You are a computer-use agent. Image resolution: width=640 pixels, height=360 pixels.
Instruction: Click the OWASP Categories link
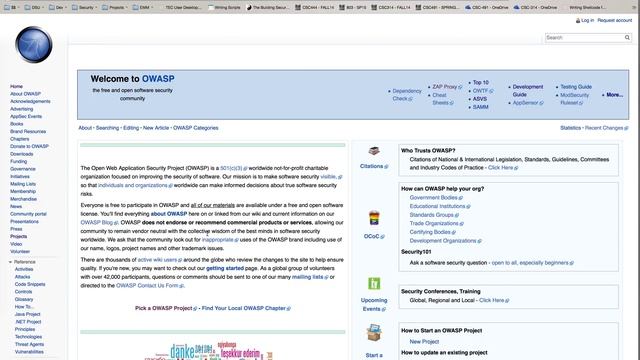point(196,128)
